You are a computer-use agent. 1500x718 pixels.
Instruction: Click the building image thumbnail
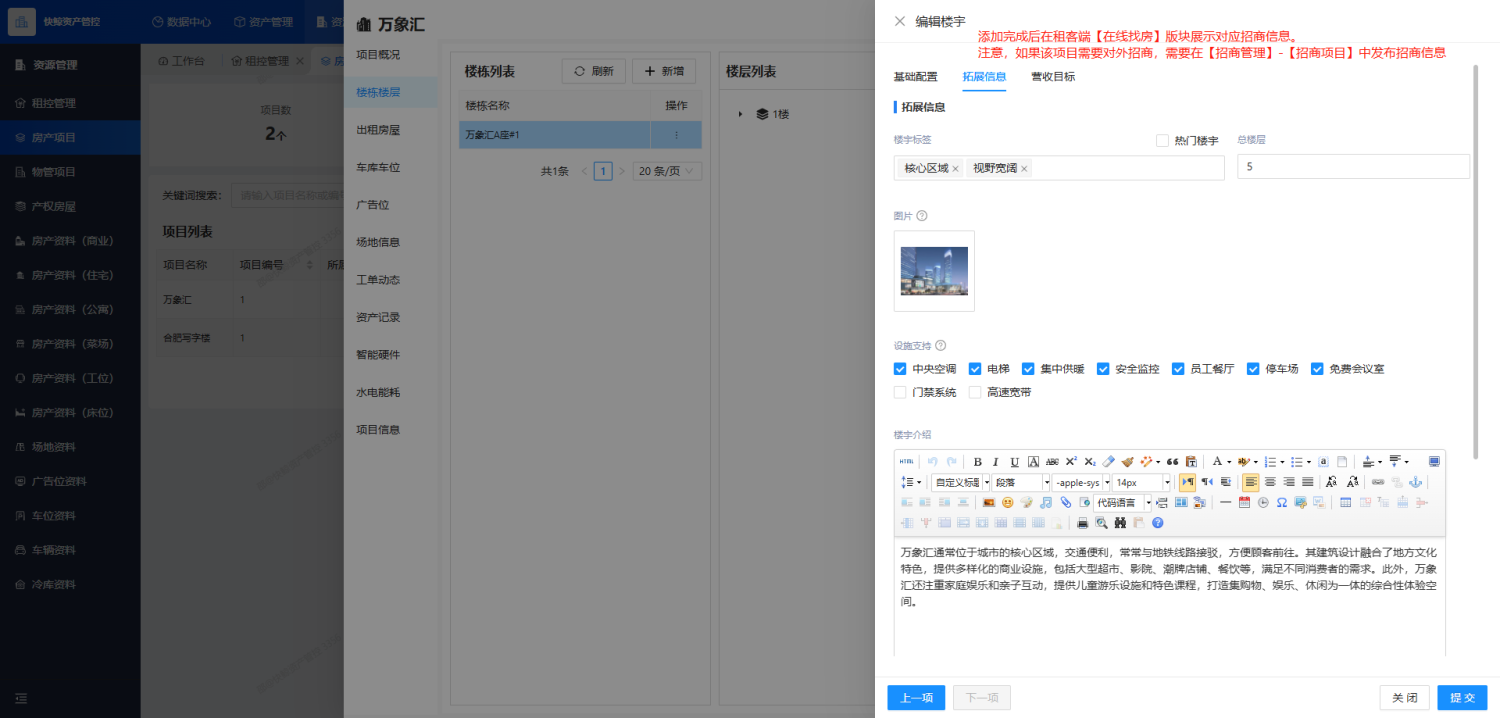point(934,271)
